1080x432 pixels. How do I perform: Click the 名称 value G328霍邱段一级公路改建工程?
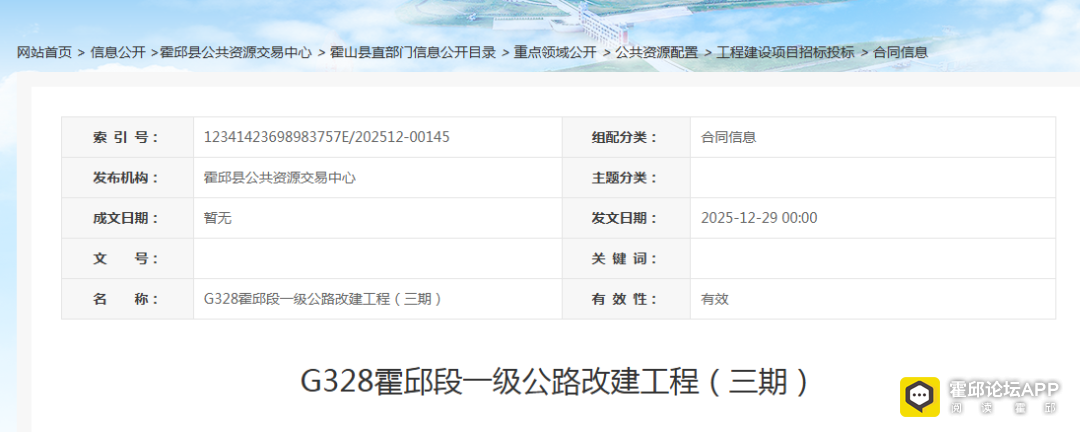click(323, 299)
